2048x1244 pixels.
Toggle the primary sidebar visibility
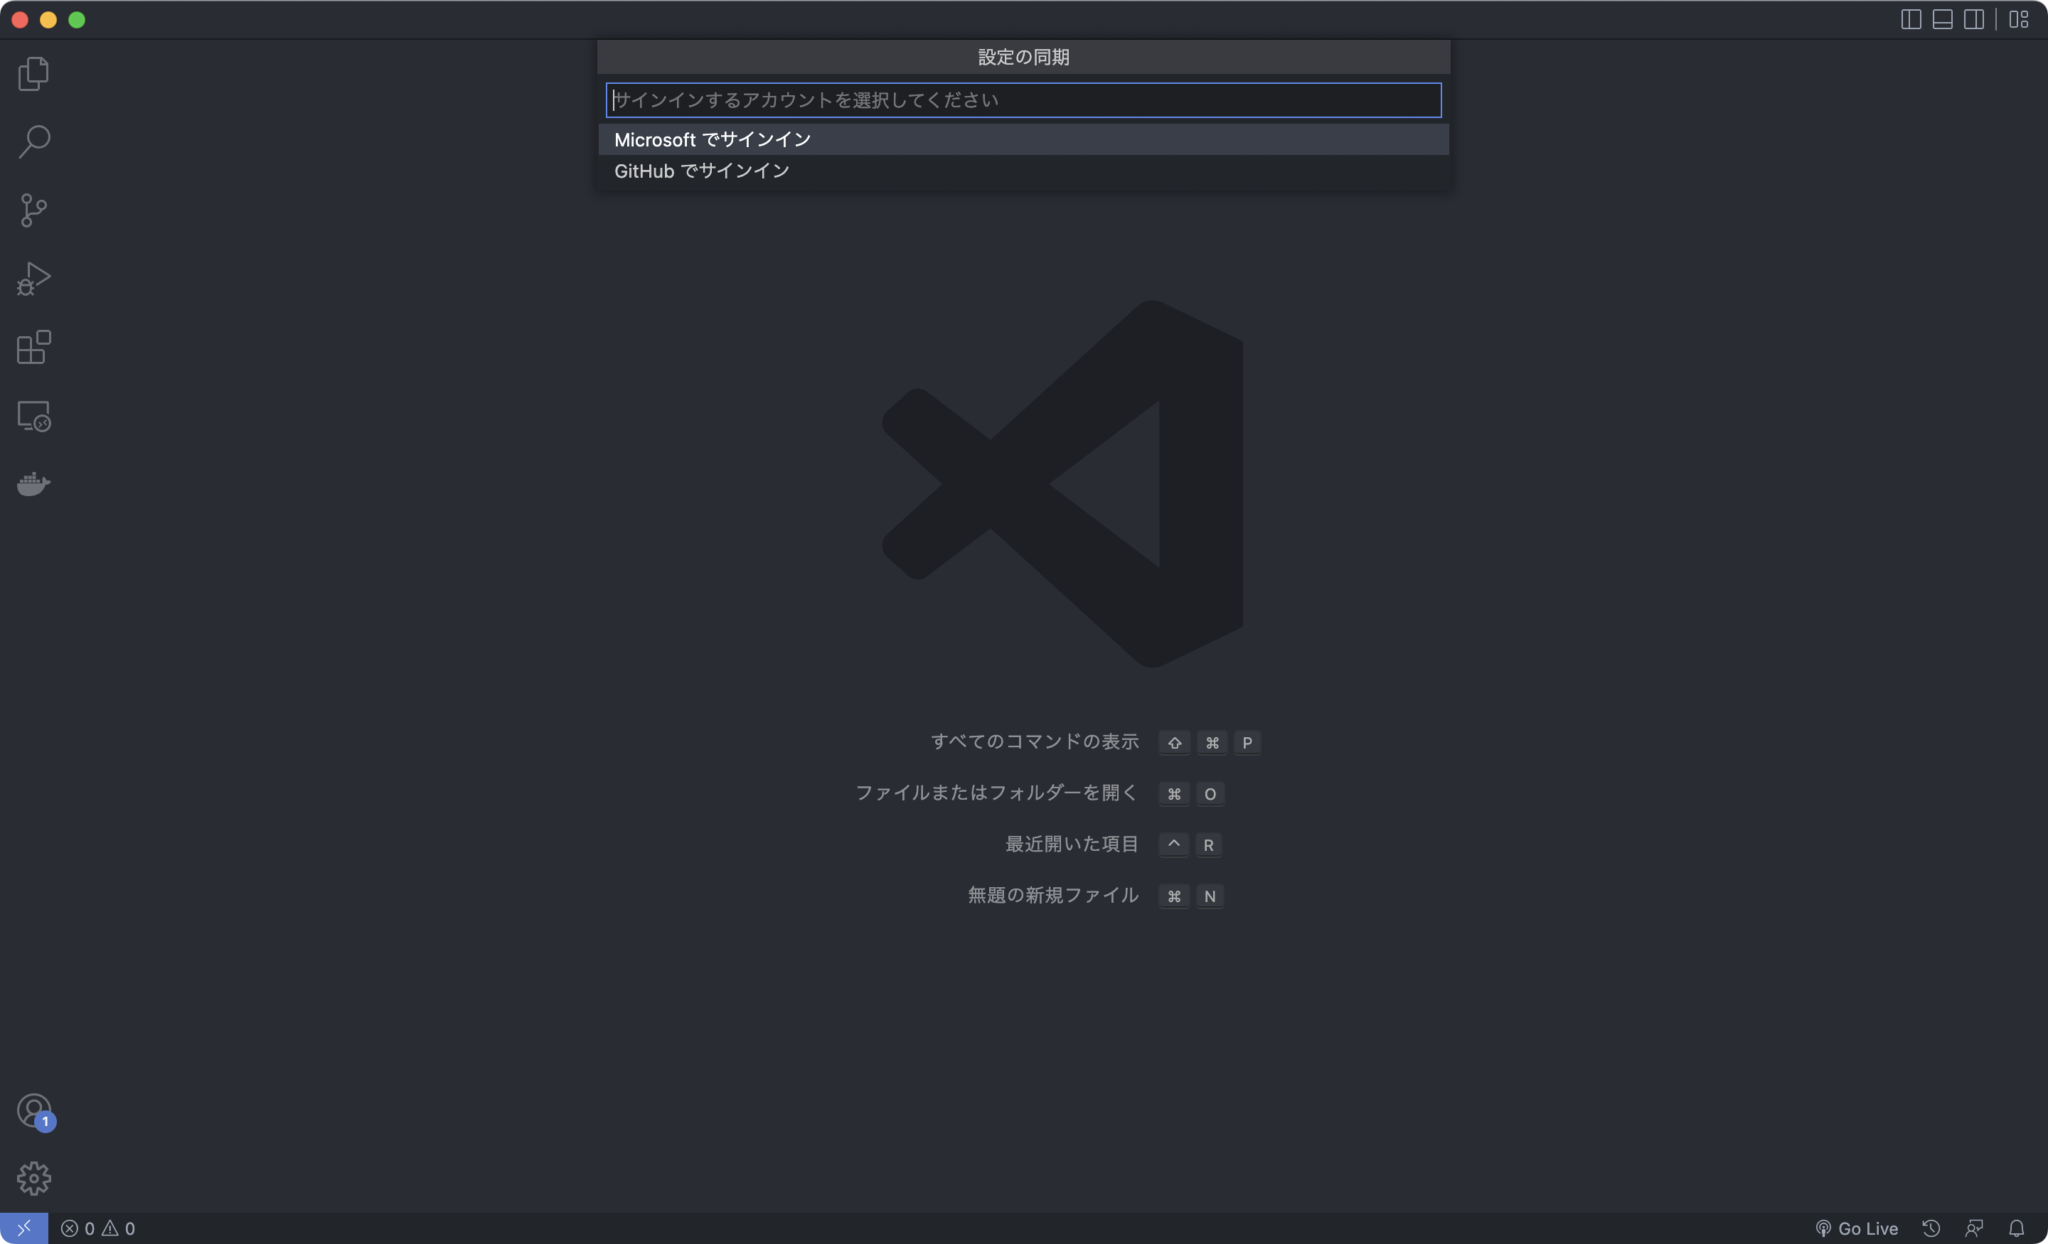1910,18
